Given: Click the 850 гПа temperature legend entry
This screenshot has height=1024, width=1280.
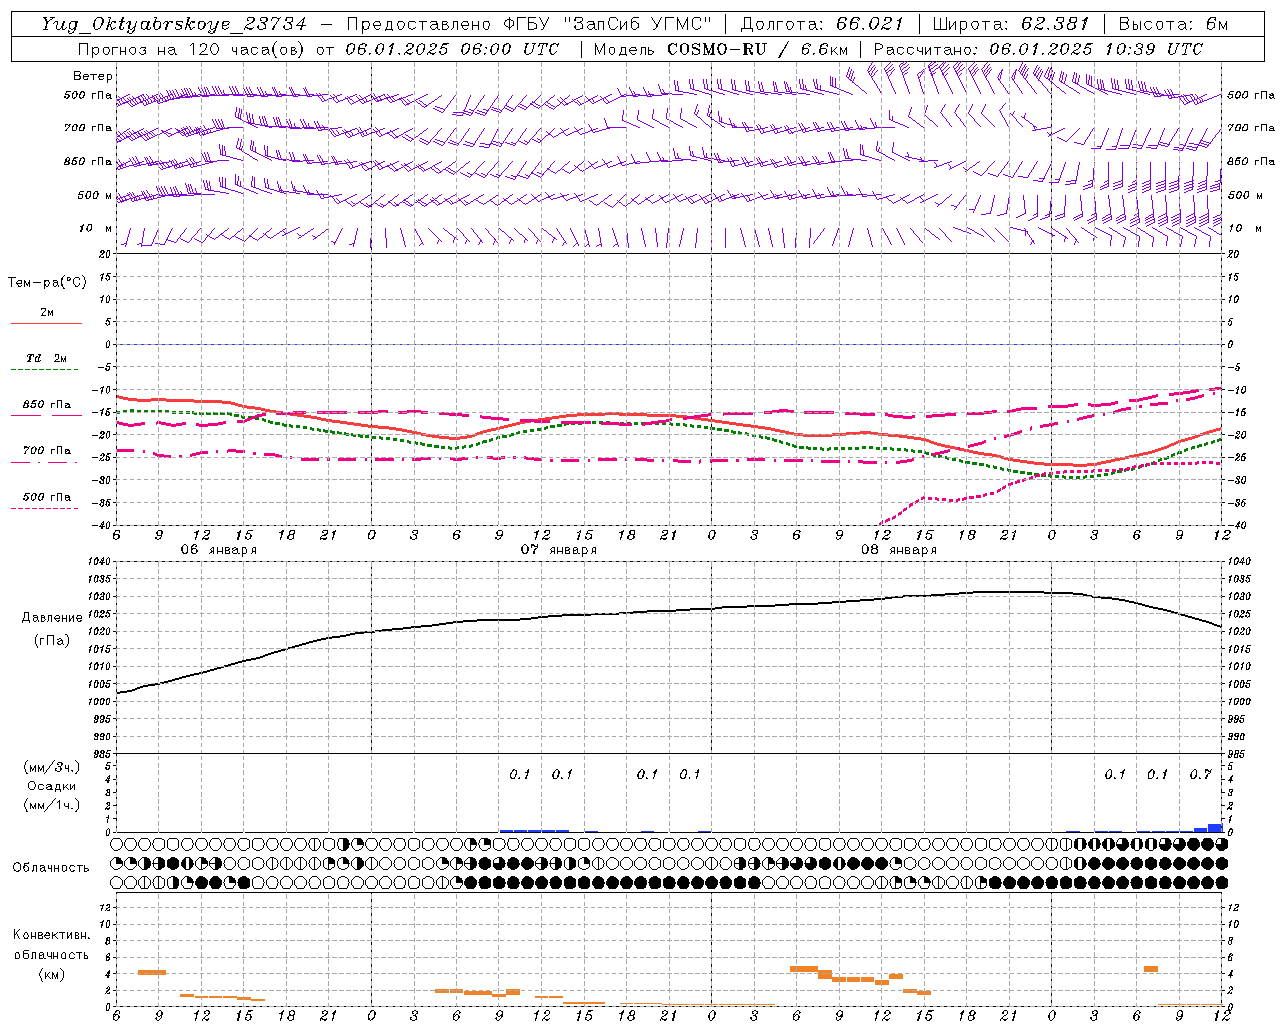Looking at the screenshot, I should tap(47, 405).
